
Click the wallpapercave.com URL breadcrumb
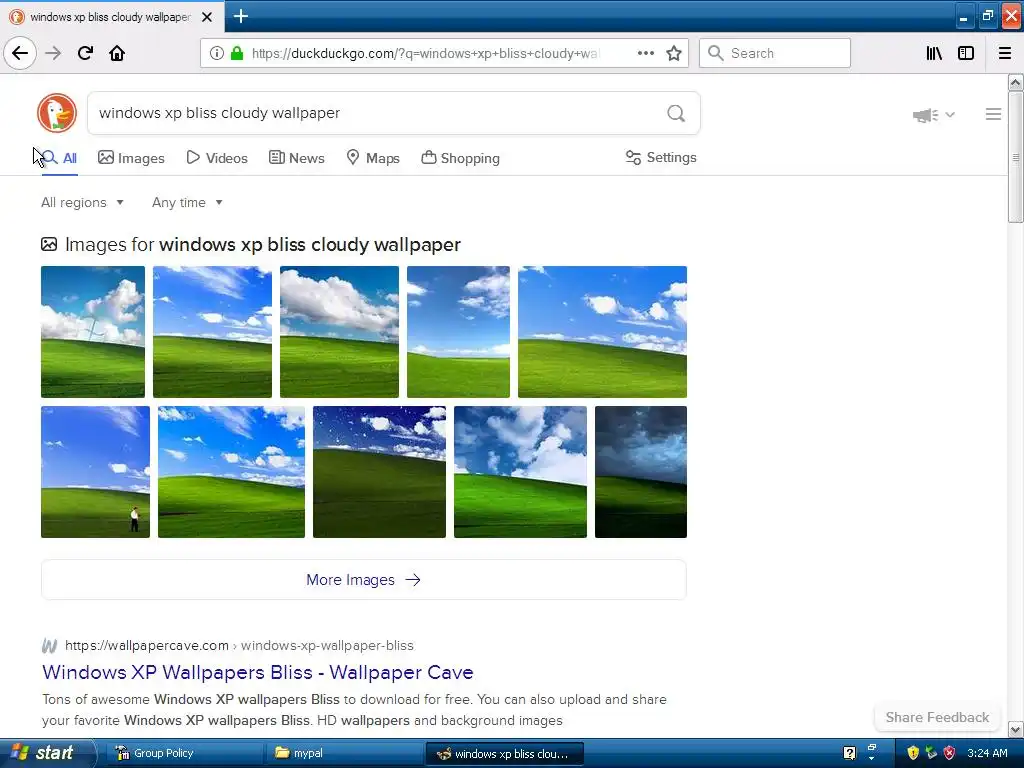(x=239, y=646)
